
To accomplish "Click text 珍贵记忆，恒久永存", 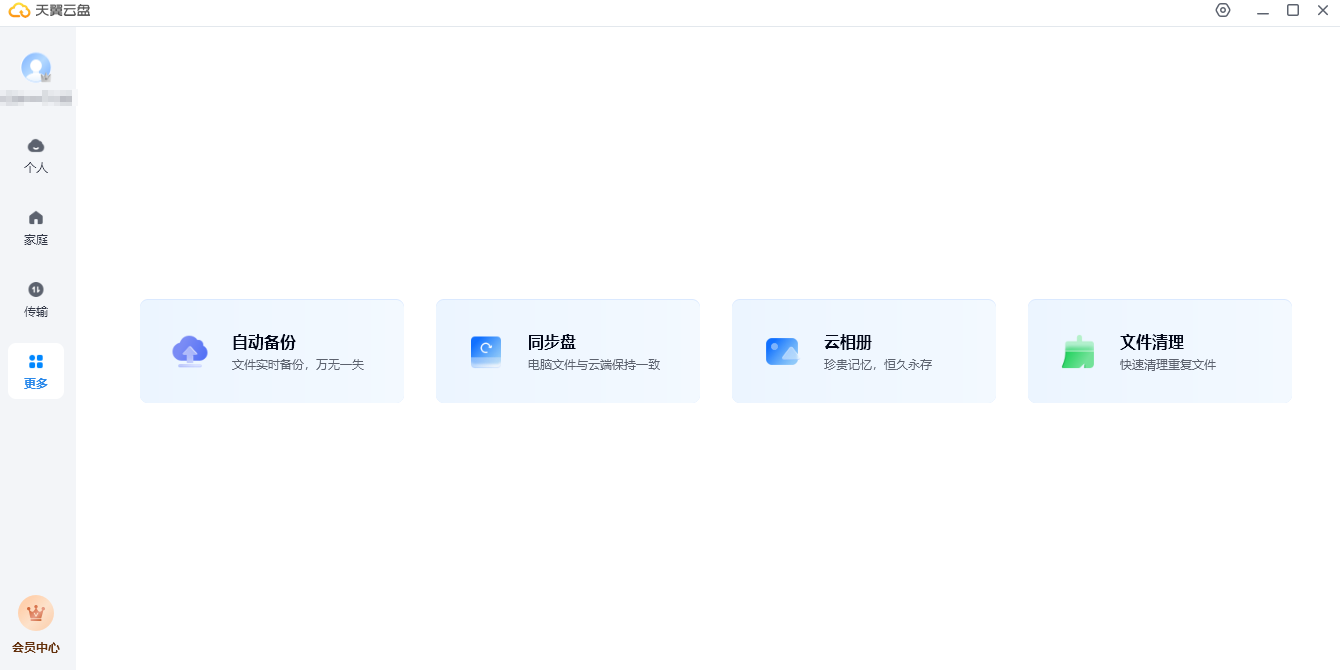I will [x=878, y=365].
